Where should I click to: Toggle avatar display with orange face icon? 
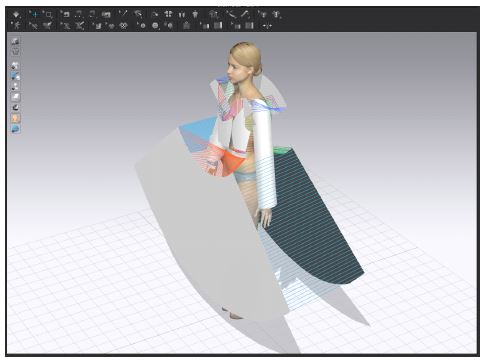coord(16,118)
